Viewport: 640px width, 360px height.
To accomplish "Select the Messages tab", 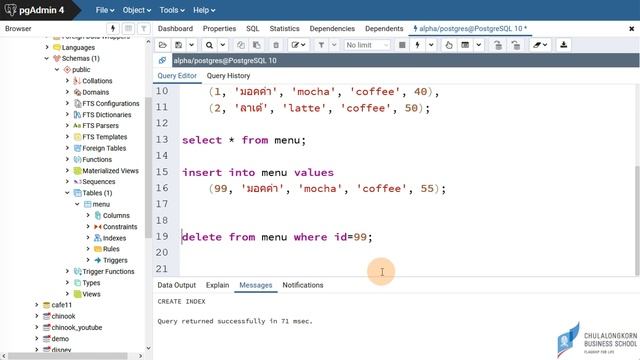I will (256, 285).
